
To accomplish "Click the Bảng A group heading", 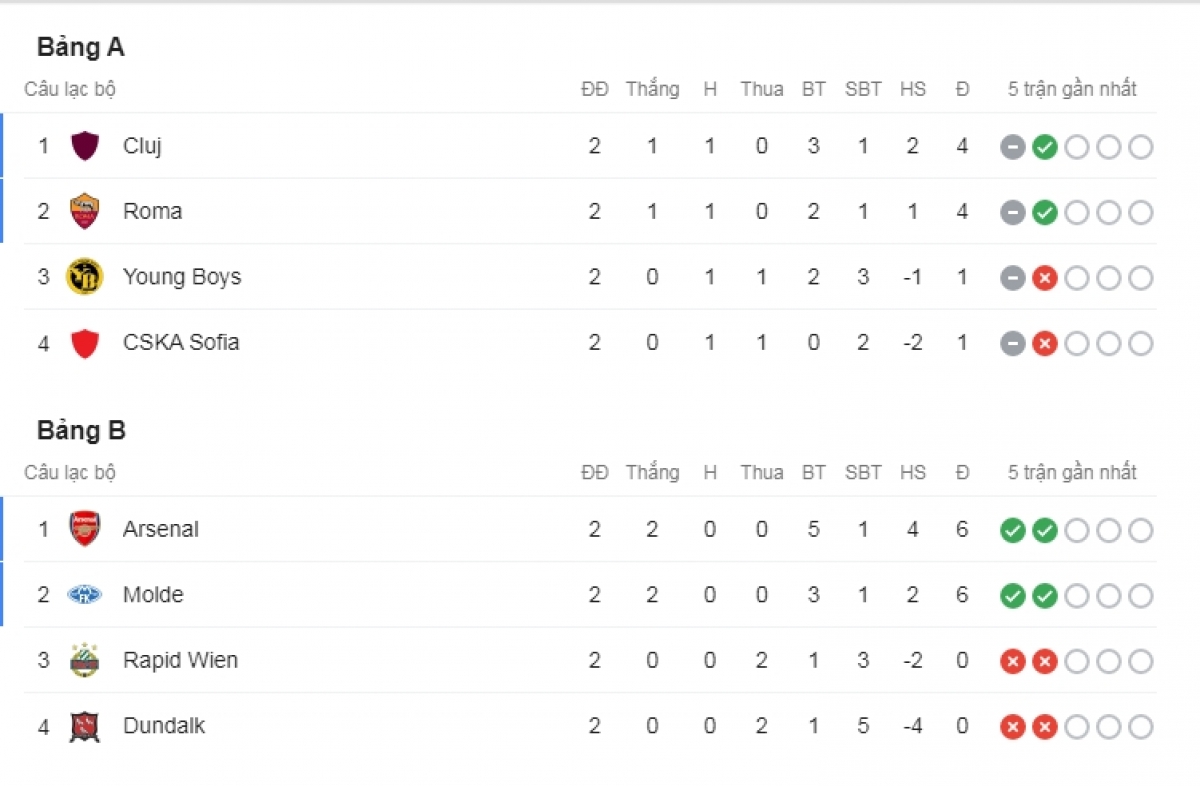I will click(x=81, y=47).
